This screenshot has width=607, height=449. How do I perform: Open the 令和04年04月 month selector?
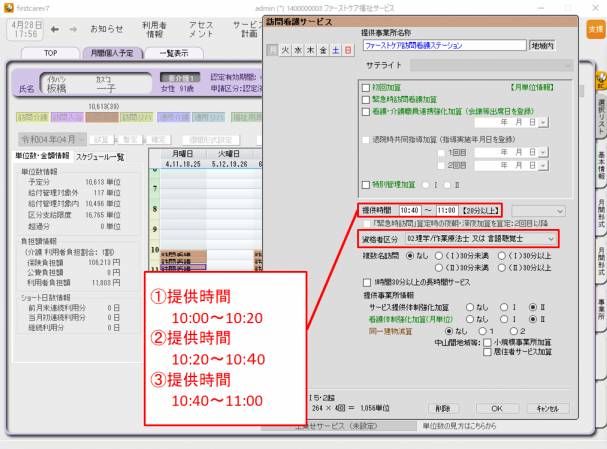49,140
